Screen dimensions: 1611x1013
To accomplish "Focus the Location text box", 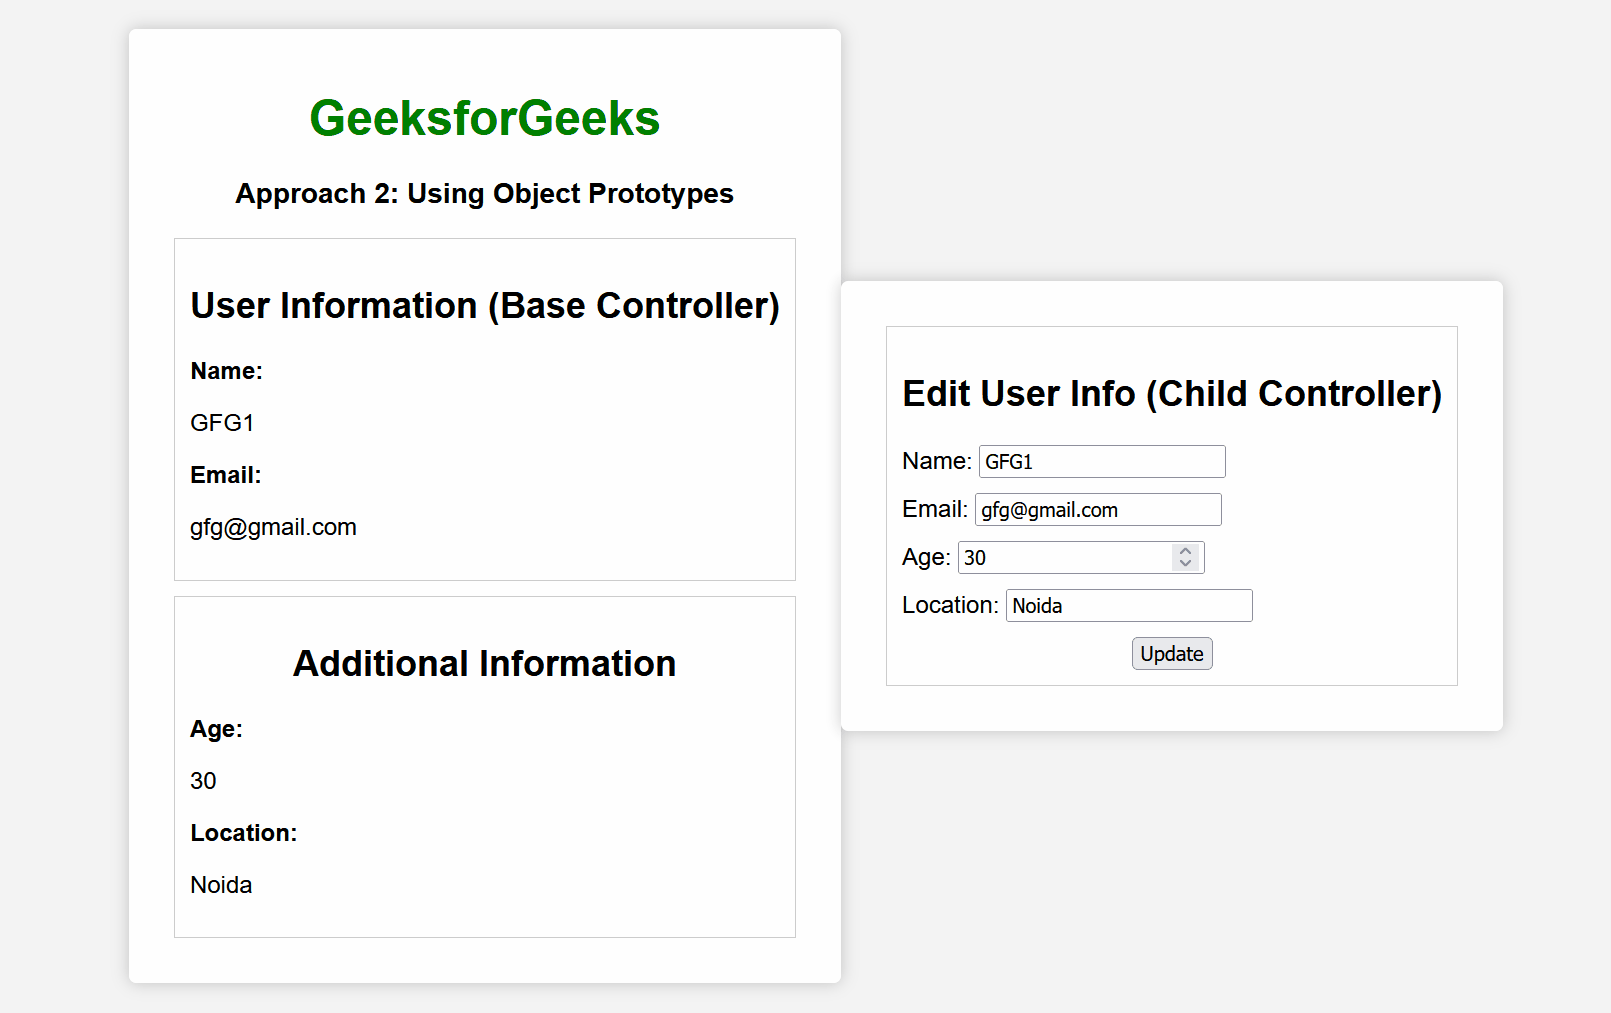I will 1128,606.
